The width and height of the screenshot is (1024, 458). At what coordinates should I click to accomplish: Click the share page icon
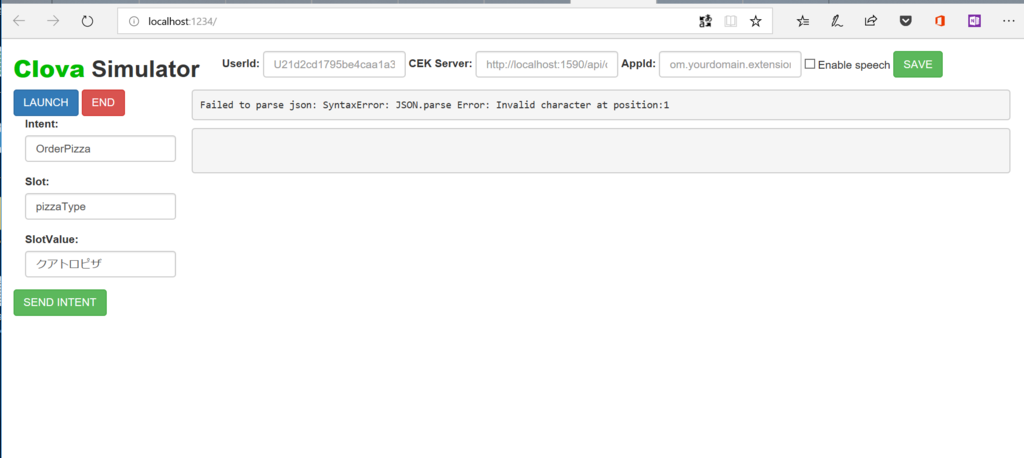[871, 22]
